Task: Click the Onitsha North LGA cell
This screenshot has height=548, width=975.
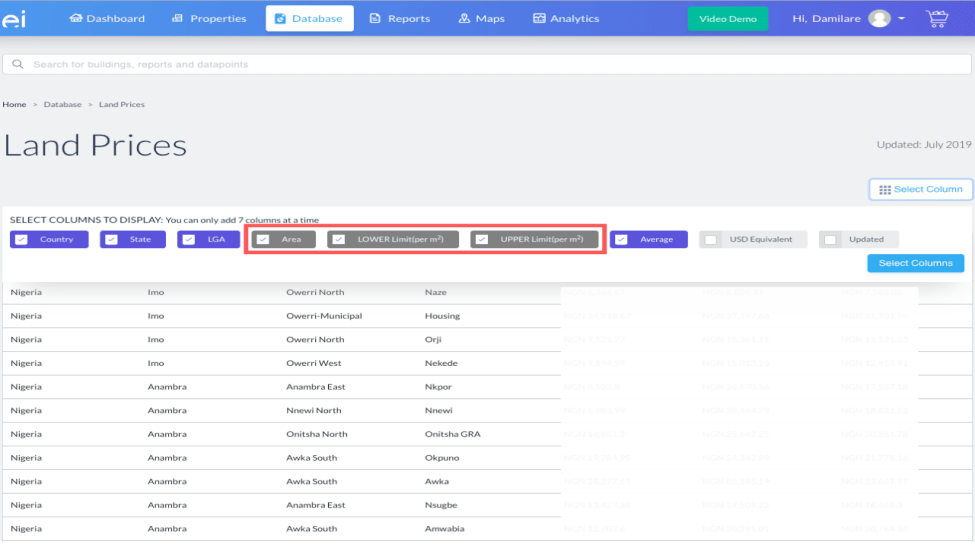Action: pos(317,434)
